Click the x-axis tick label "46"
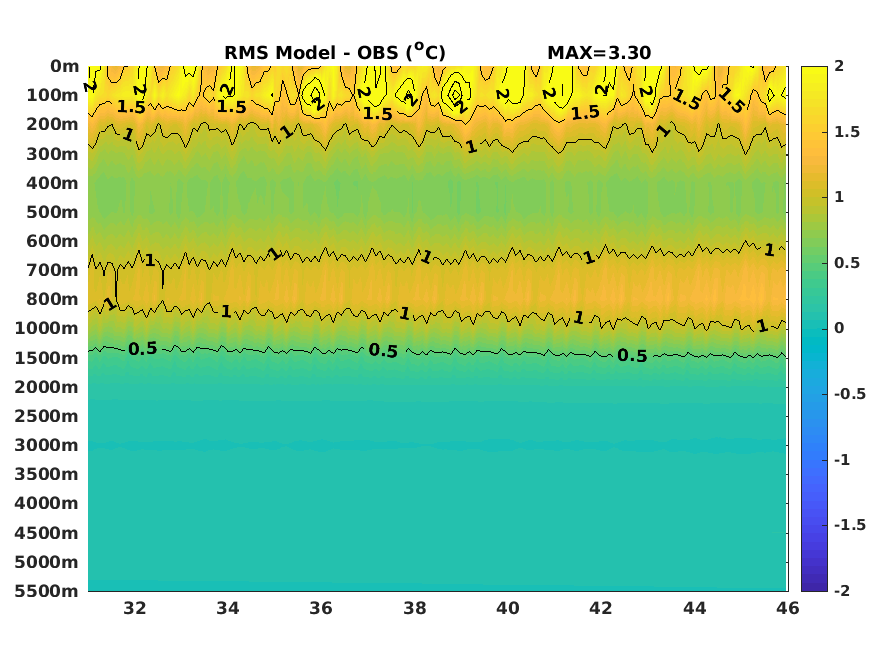The height and width of the screenshot is (656, 875). point(787,608)
